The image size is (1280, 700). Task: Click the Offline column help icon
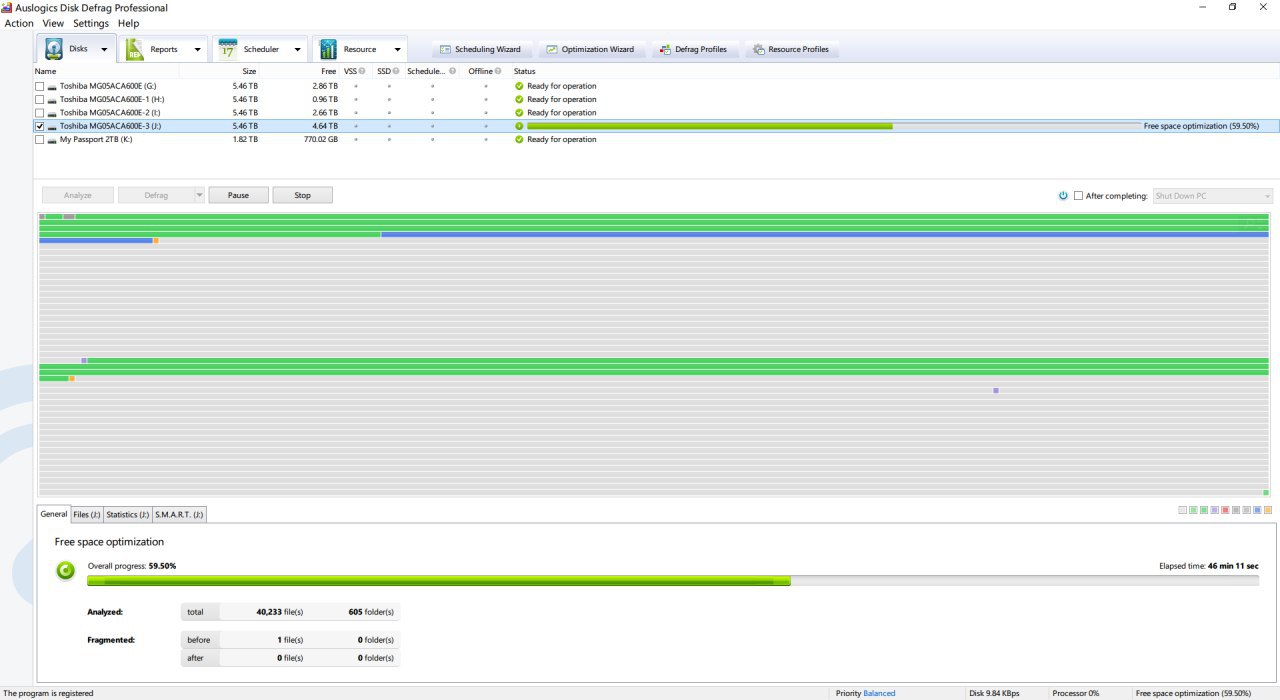tap(498, 71)
